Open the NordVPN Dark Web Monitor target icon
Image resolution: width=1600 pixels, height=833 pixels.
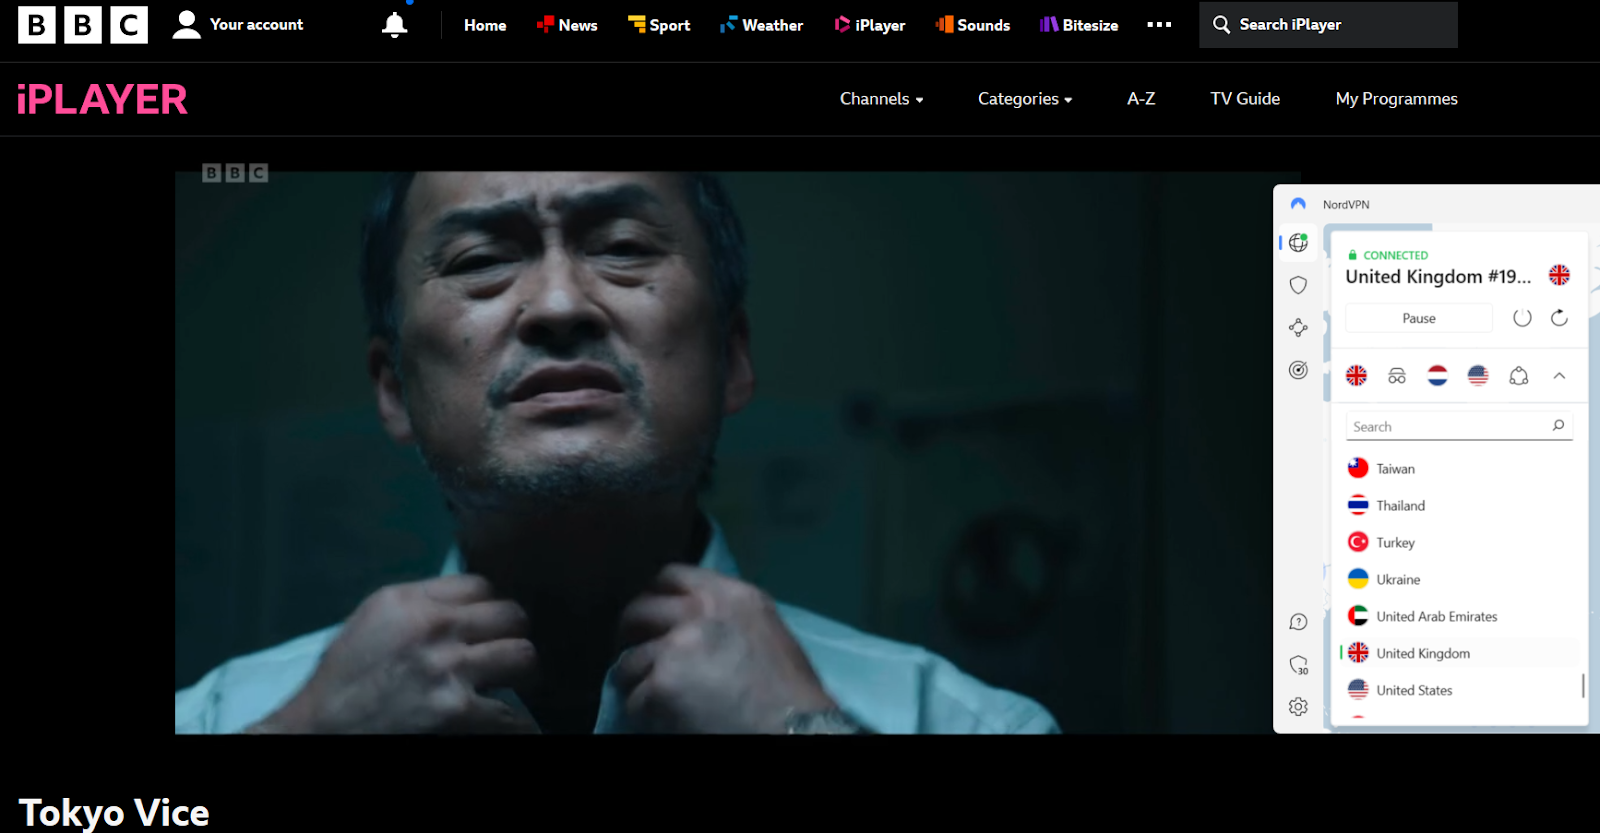click(x=1298, y=370)
